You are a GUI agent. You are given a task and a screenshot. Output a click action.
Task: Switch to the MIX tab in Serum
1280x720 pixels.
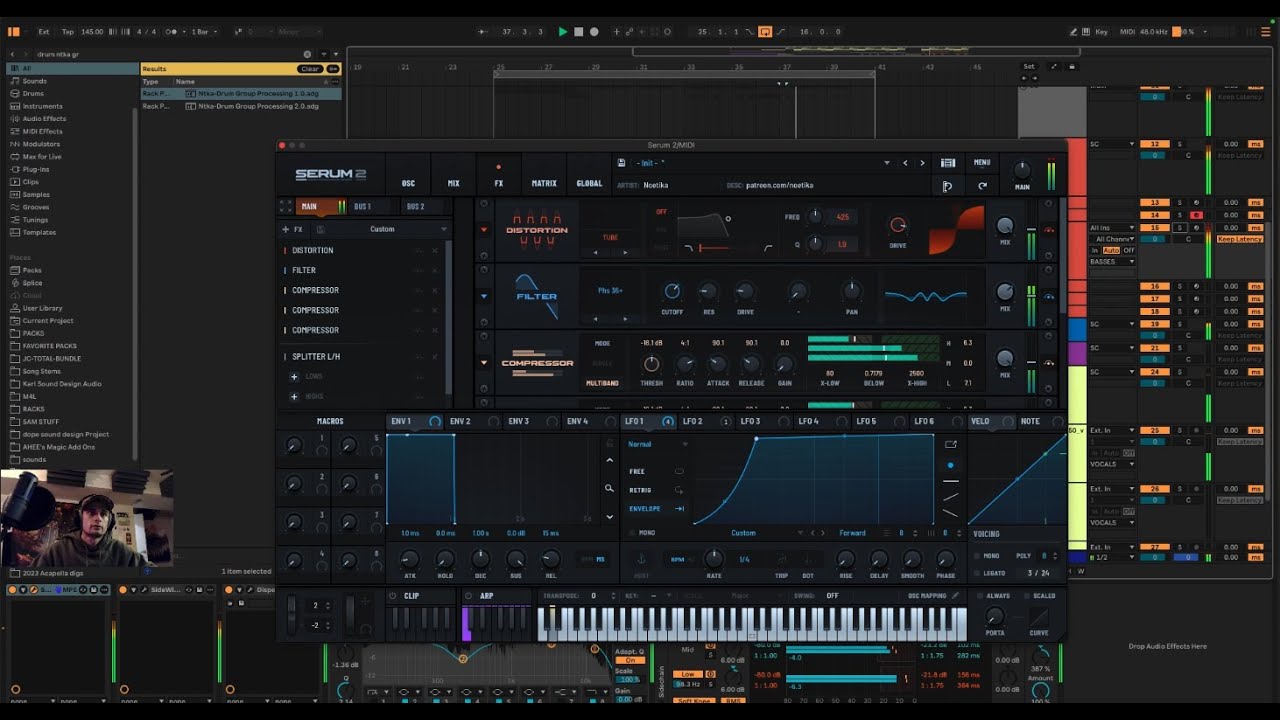pyautogui.click(x=453, y=183)
